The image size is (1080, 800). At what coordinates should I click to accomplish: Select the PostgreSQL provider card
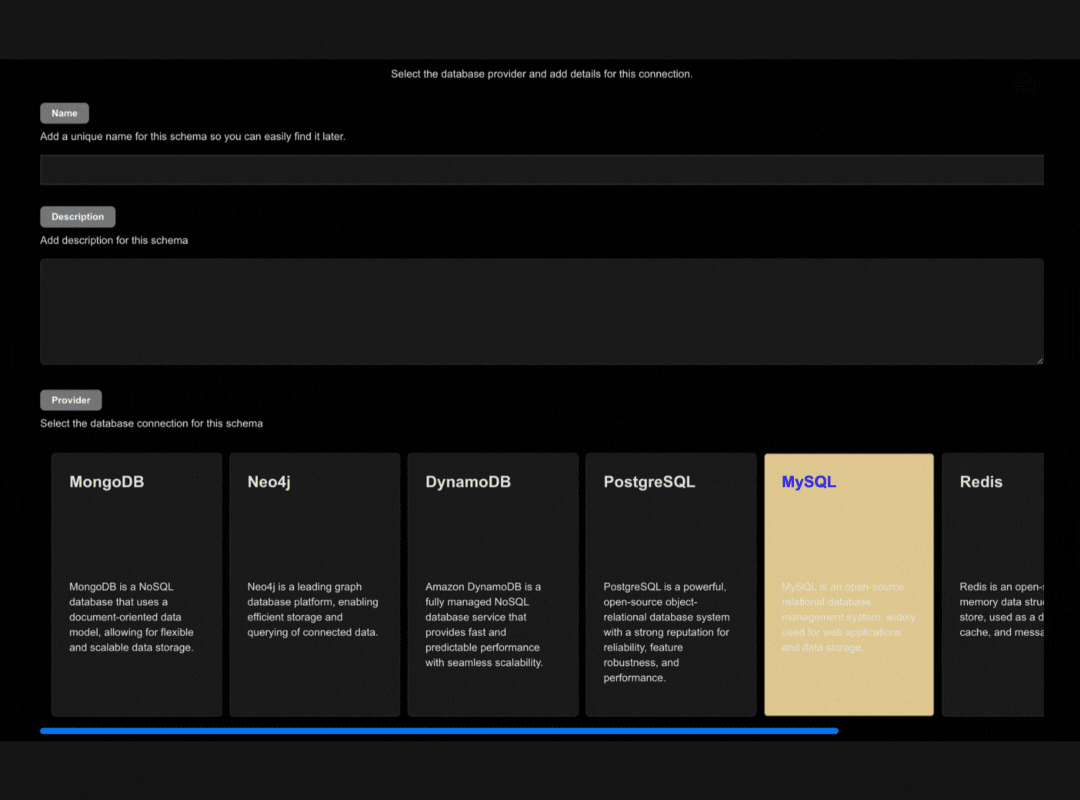[x=670, y=583]
